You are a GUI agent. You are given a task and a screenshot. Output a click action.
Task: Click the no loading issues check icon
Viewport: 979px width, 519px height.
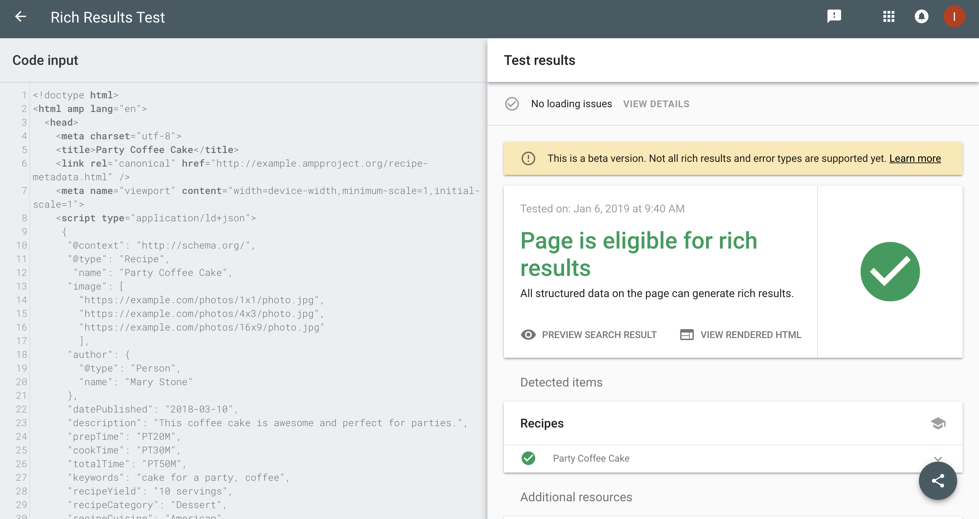coord(512,104)
